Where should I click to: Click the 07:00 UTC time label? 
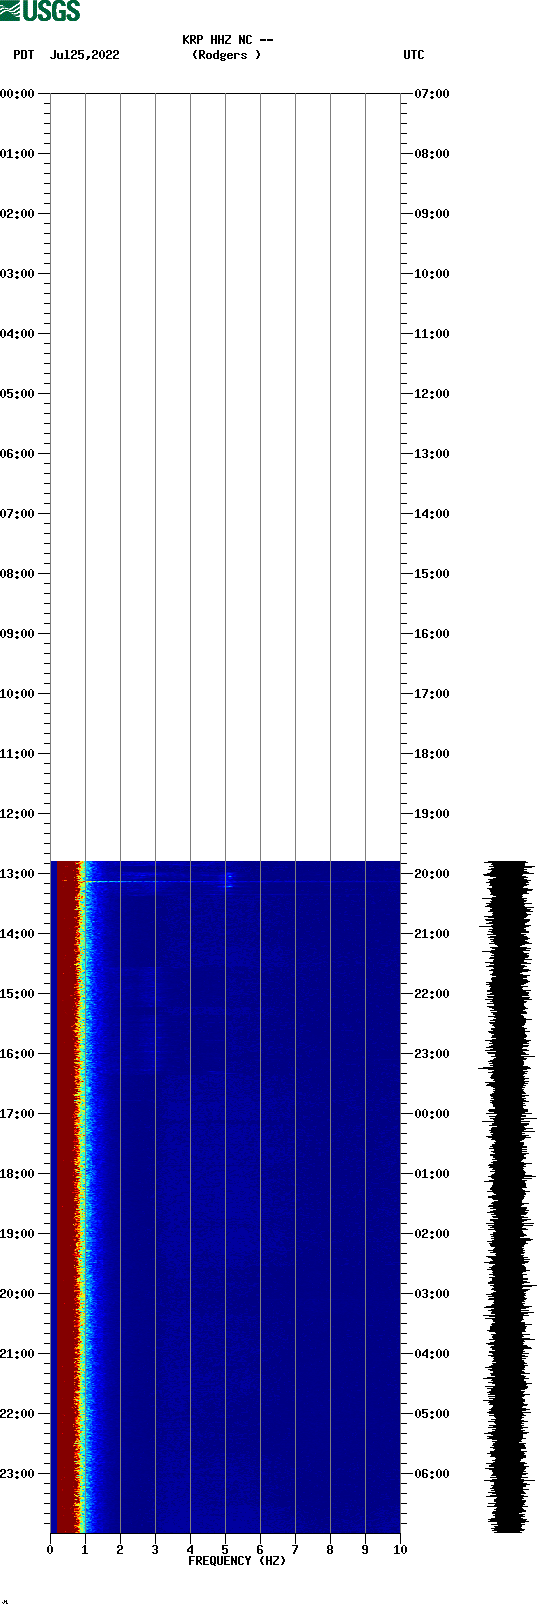tap(432, 94)
